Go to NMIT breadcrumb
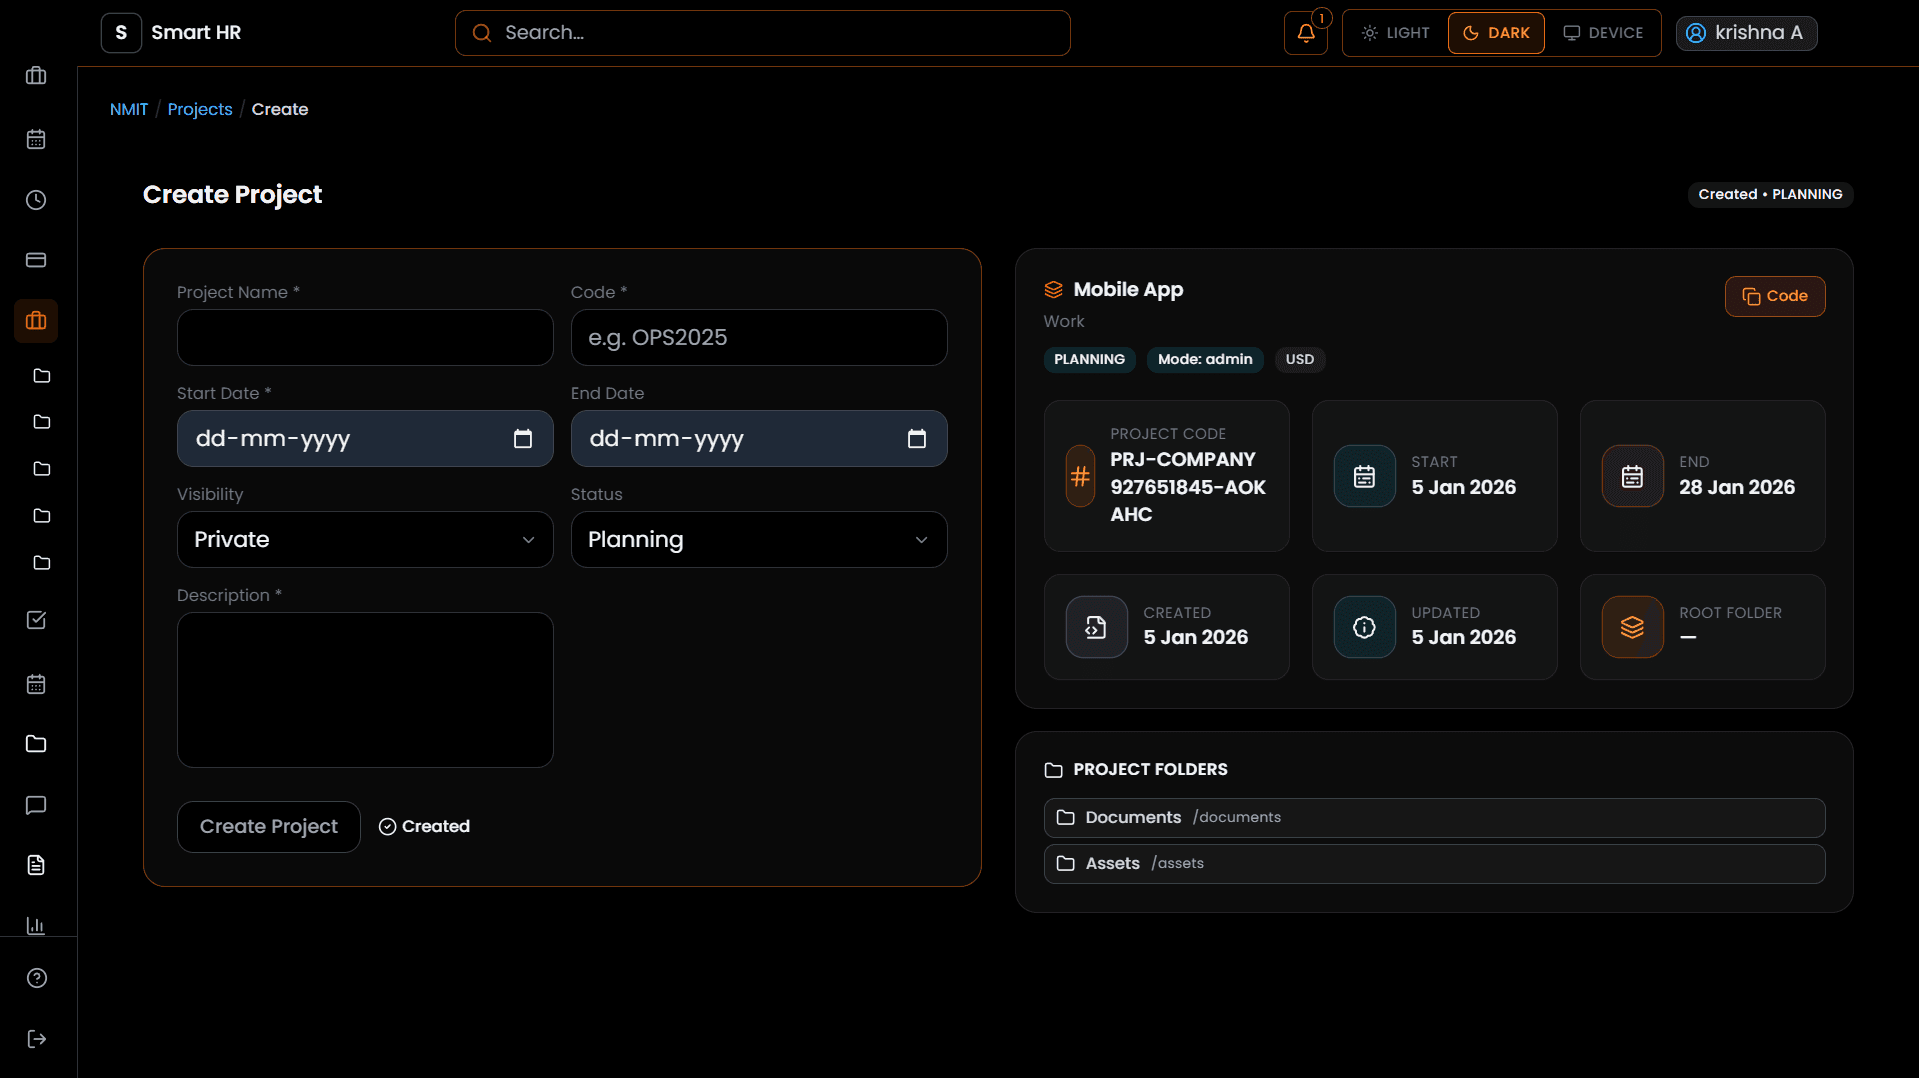The height and width of the screenshot is (1078, 1919). click(x=129, y=109)
